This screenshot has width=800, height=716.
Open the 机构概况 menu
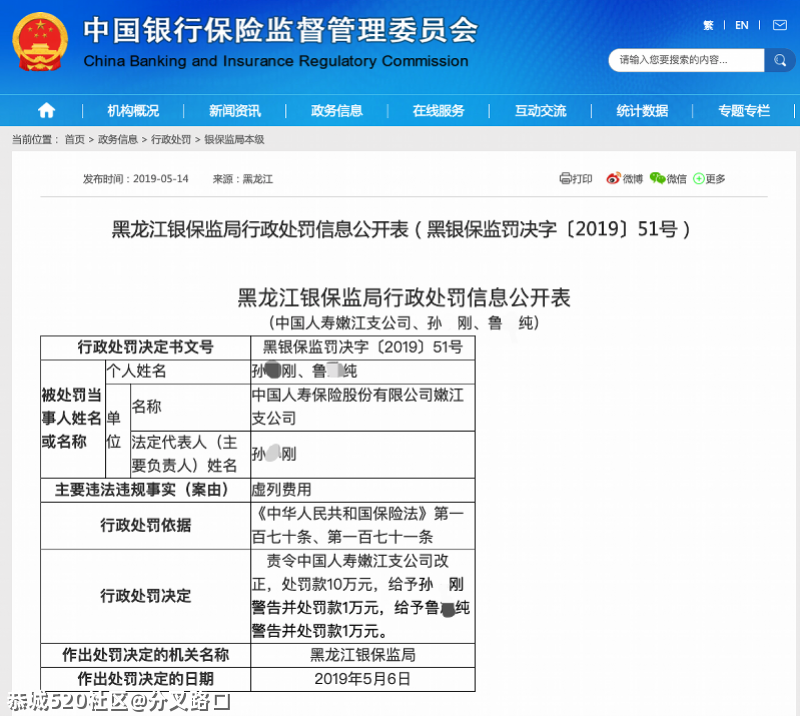133,111
